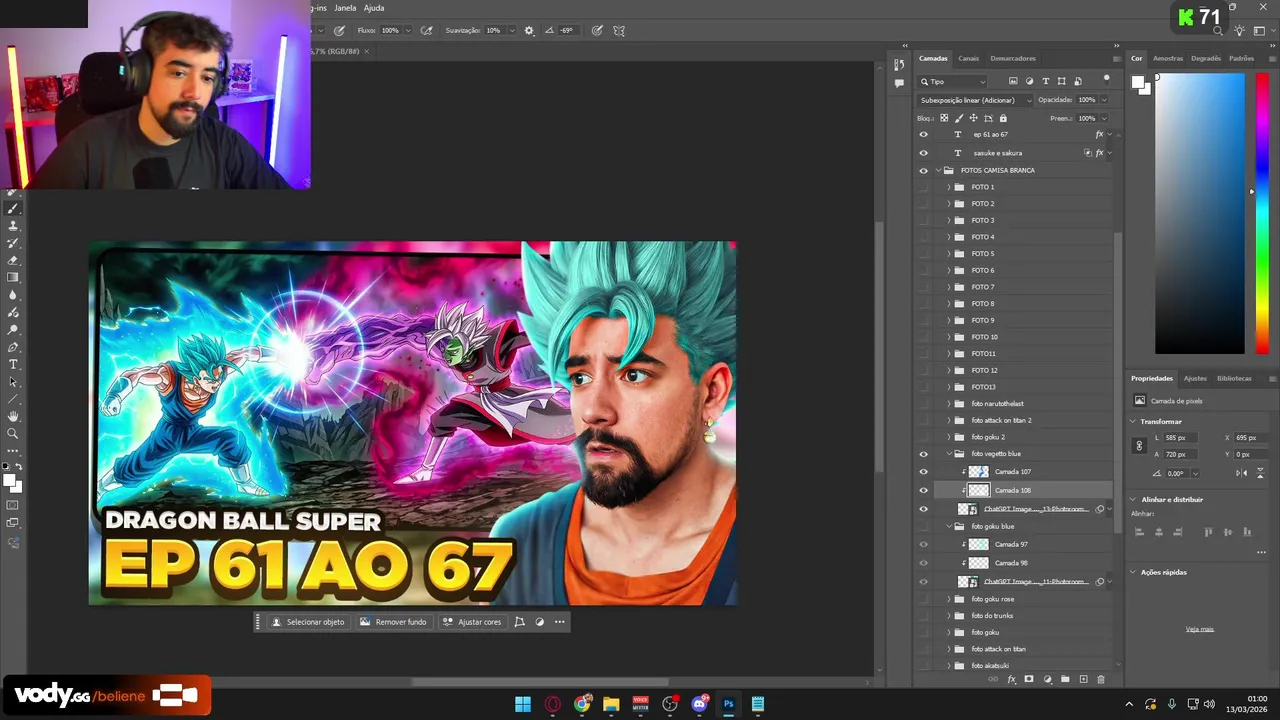The image size is (1280, 720).
Task: Lock all padlock icon
Action: [1003, 118]
